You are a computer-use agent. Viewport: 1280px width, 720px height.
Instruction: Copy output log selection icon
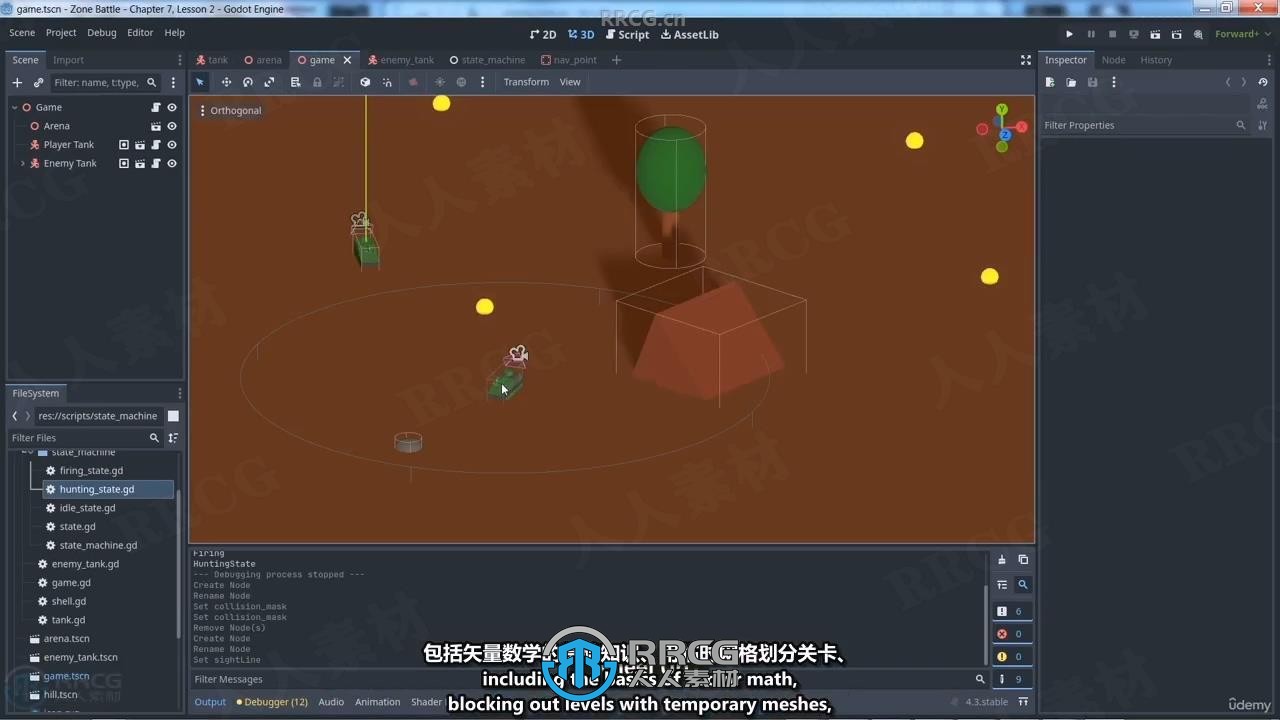coord(1023,560)
